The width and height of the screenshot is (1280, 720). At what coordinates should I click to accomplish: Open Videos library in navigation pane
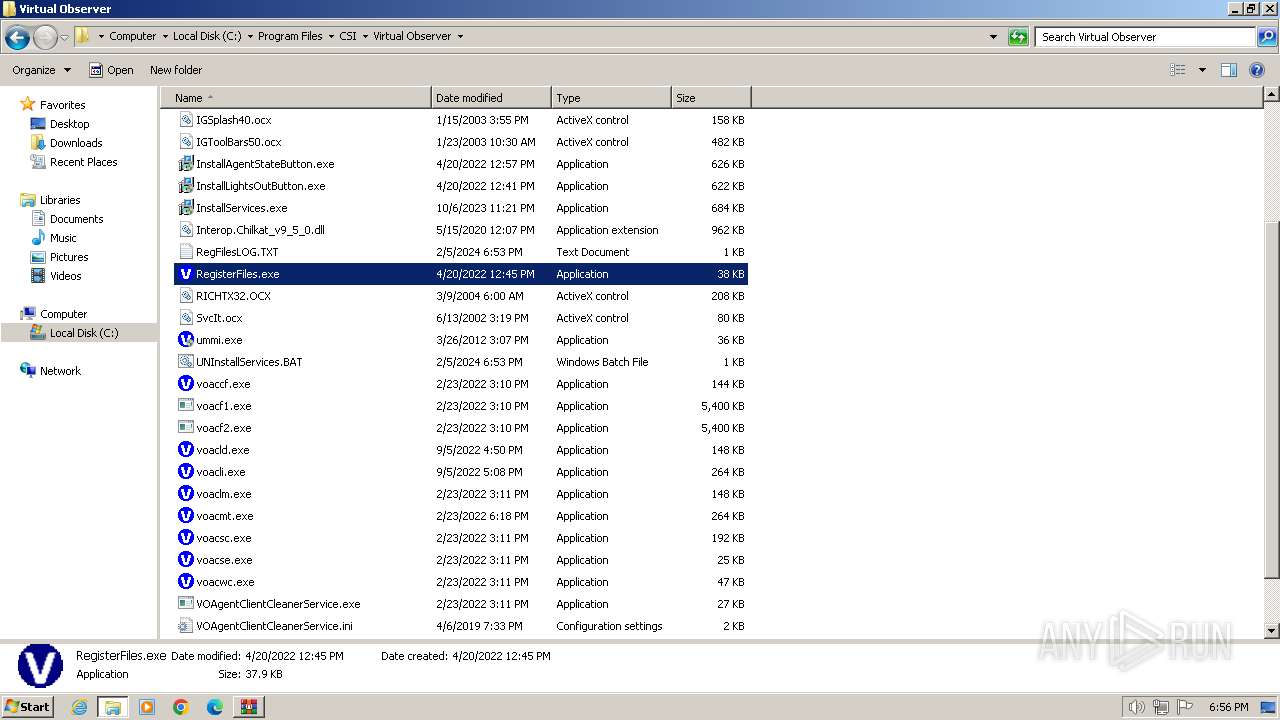(65, 275)
